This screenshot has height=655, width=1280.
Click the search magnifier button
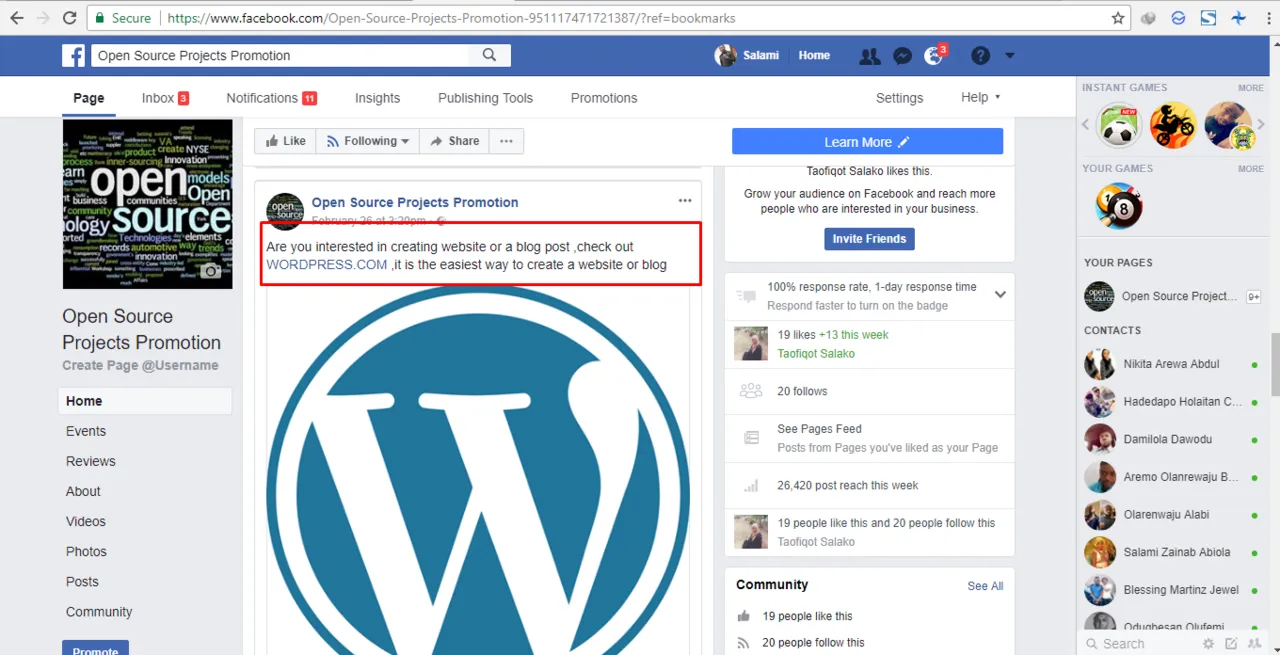coord(489,55)
